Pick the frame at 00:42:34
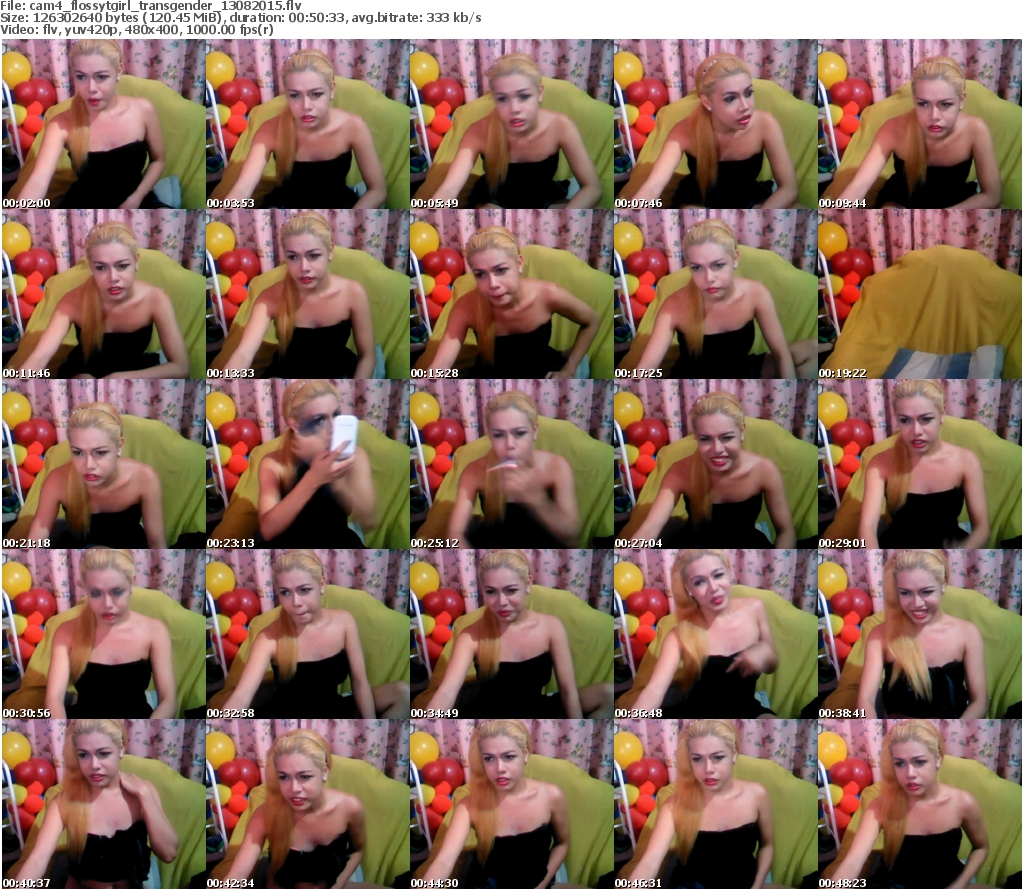Screen dimensions: 1024x889 (x=308, y=804)
